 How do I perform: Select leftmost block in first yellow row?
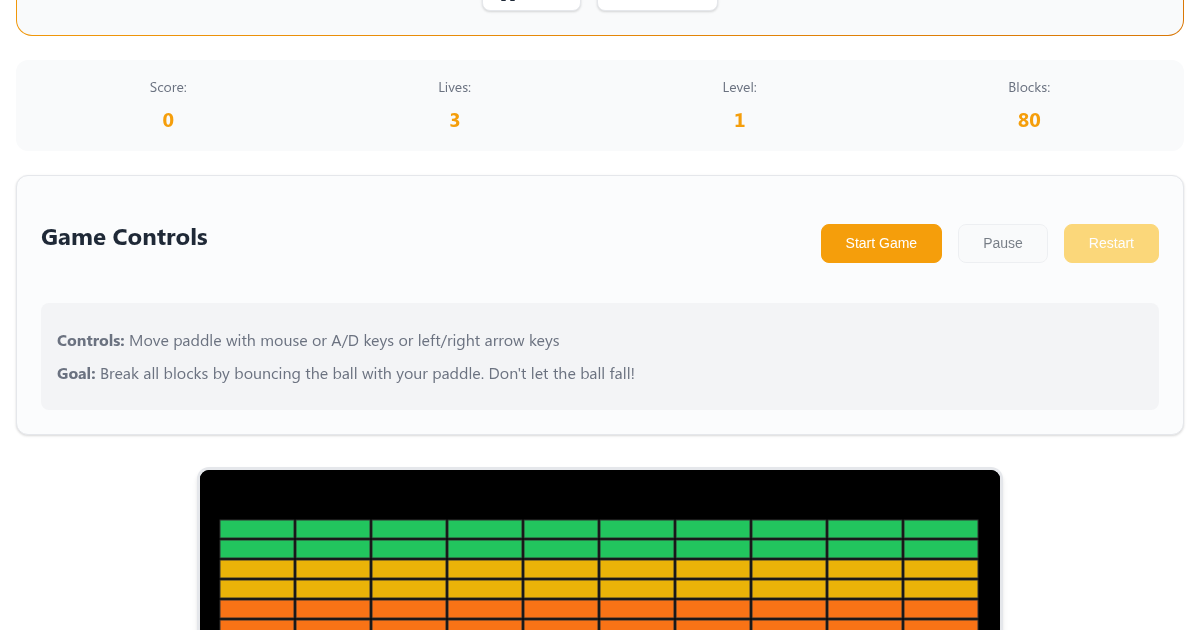click(257, 569)
